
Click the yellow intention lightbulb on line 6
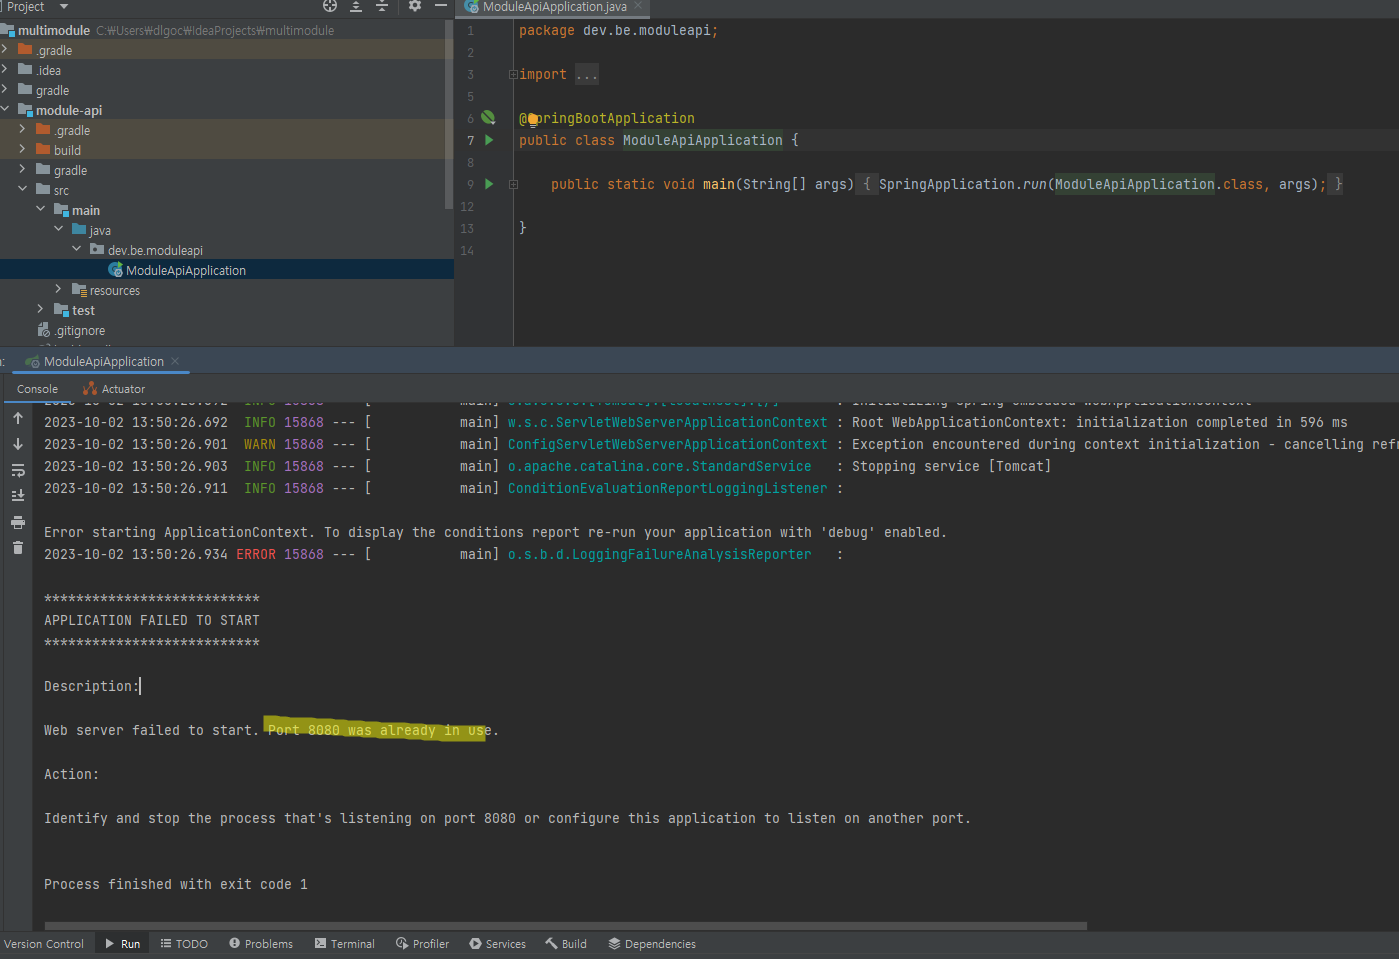(533, 119)
